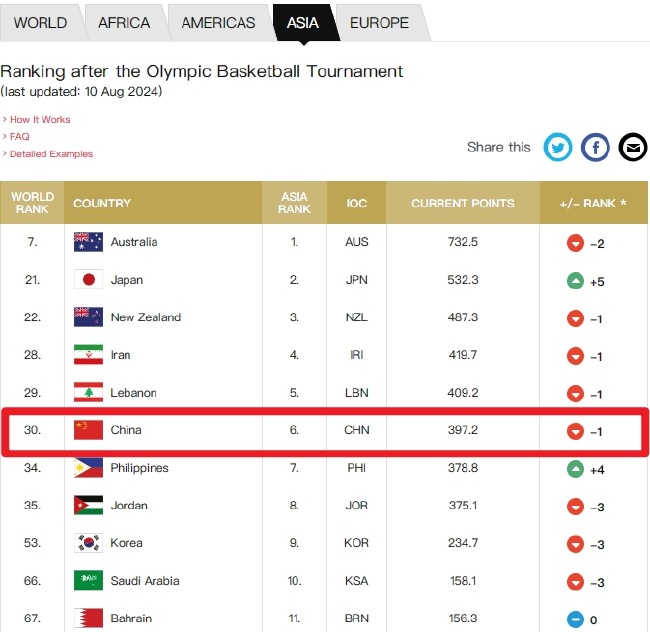Switch to the WORLD tab

(41, 22)
